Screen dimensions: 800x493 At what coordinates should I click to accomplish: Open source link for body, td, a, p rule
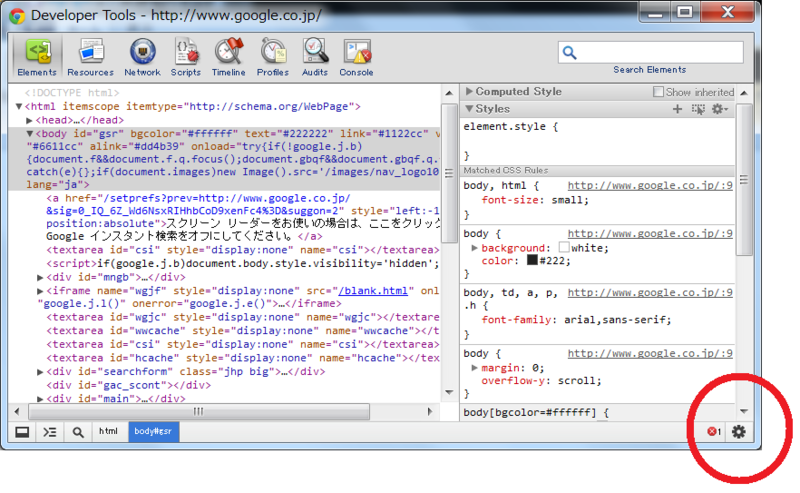tap(650, 293)
